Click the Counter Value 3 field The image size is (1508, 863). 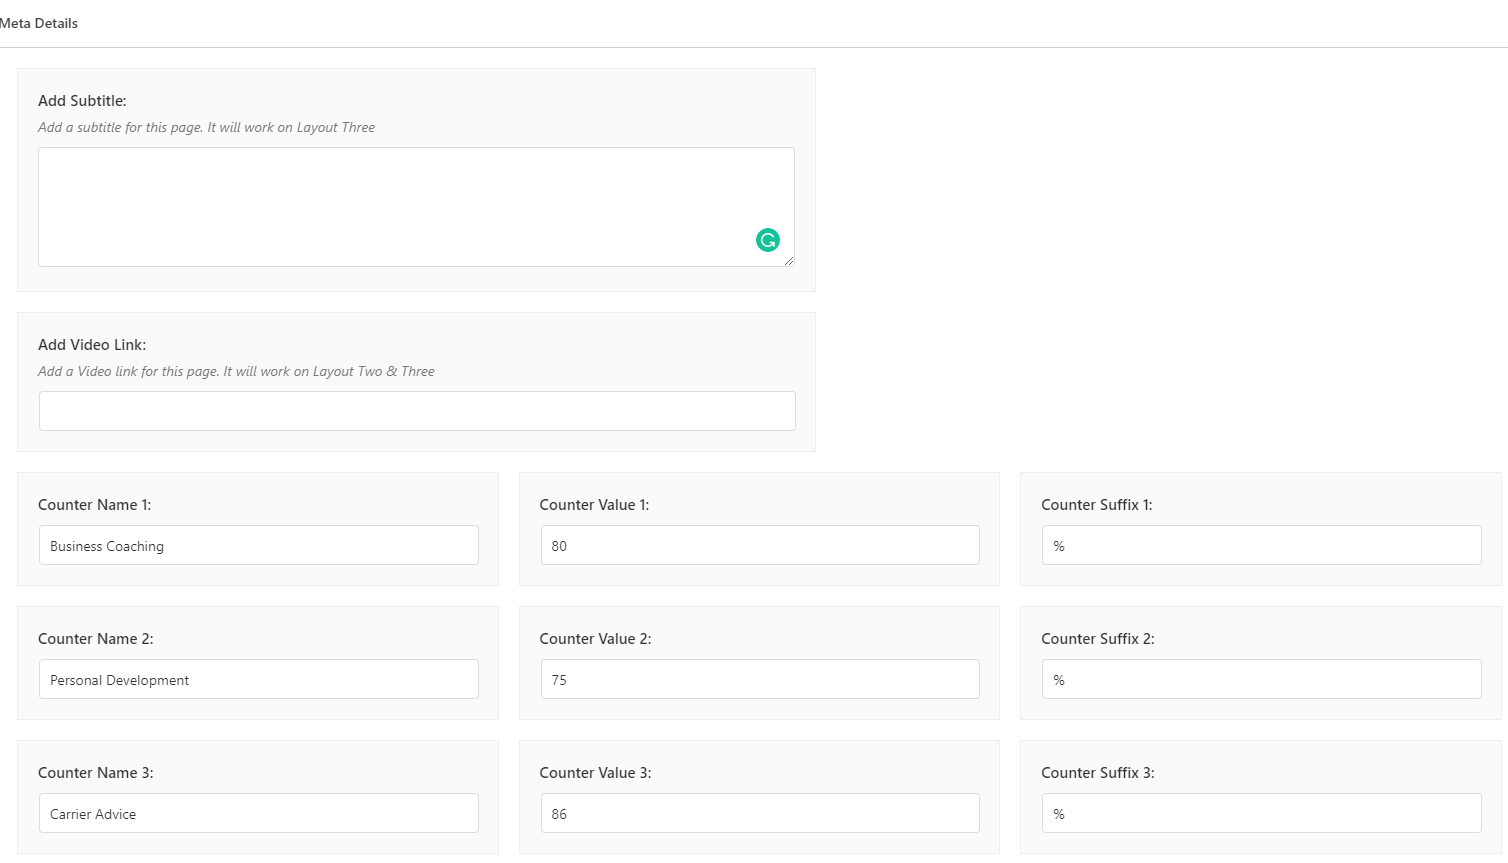(x=760, y=813)
